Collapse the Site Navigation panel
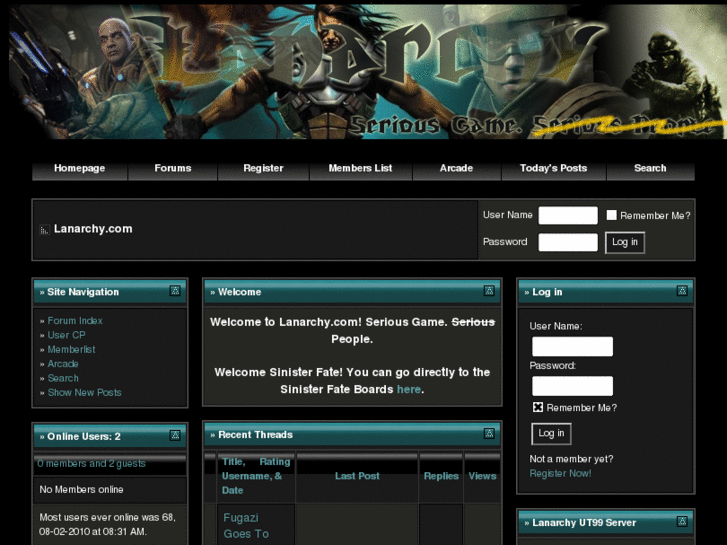The image size is (727, 545). [175, 291]
